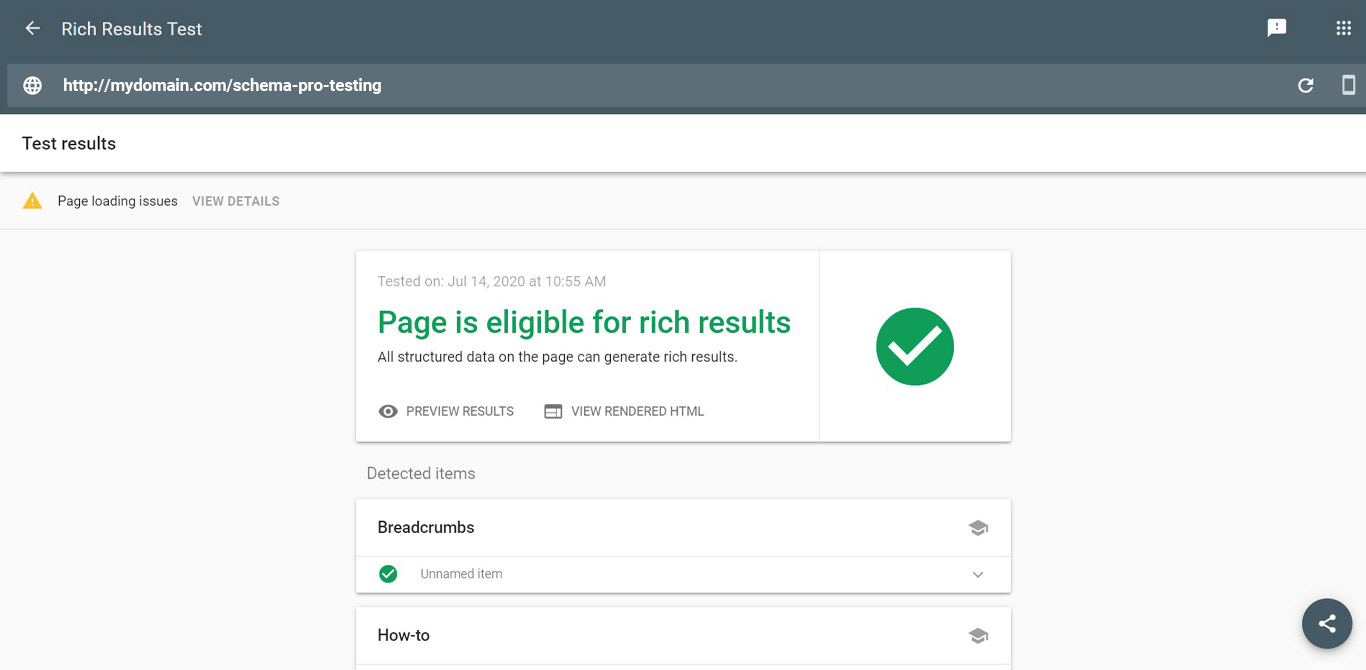Select the tested URL in the address bar
The width and height of the screenshot is (1366, 670).
tap(222, 85)
